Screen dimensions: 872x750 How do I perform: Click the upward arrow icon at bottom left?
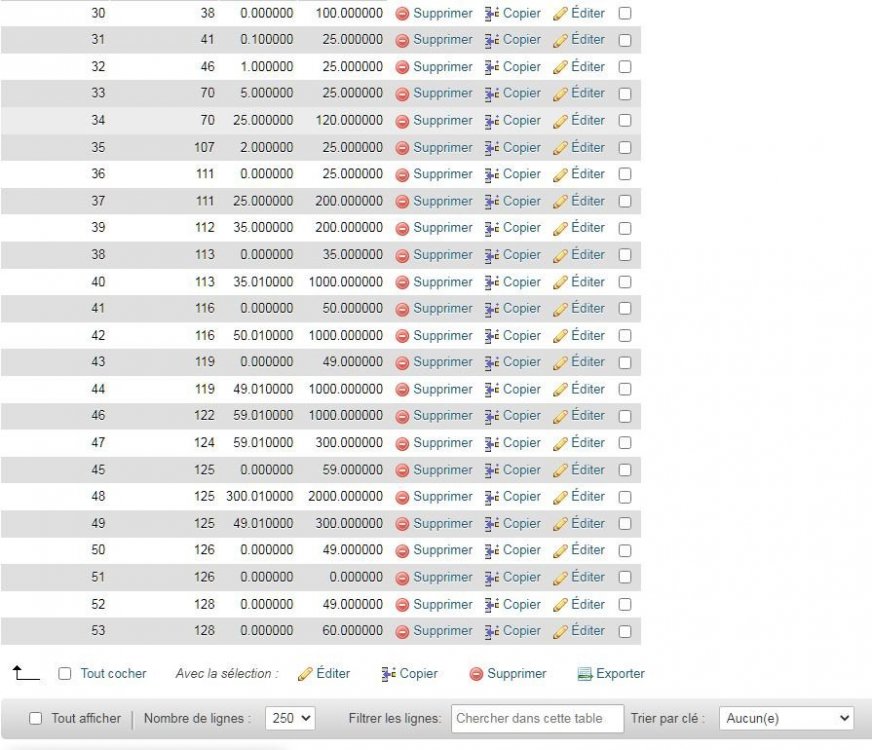[26, 674]
